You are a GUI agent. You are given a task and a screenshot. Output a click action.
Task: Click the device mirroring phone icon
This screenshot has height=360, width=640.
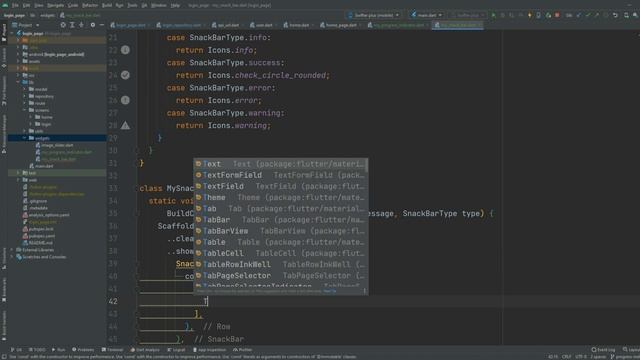(539, 15)
